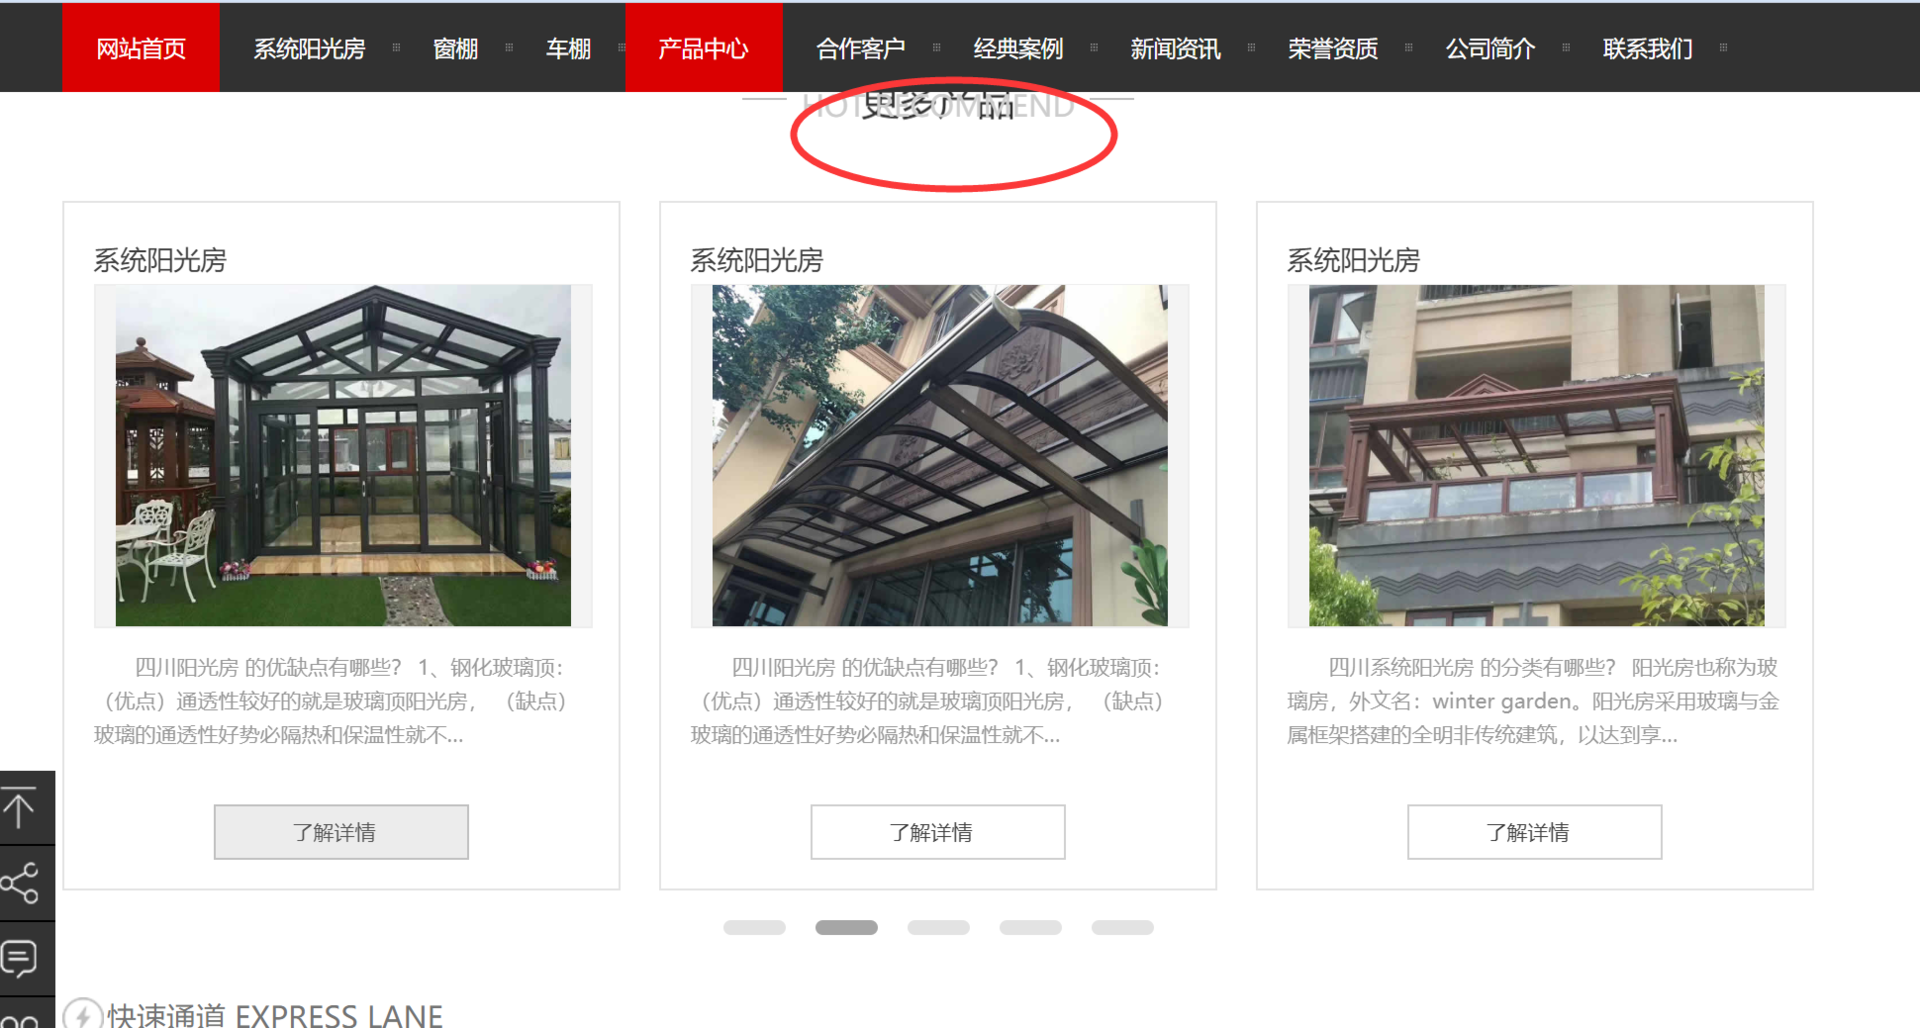Open the message chat icon
The height and width of the screenshot is (1028, 1920).
click(x=19, y=959)
